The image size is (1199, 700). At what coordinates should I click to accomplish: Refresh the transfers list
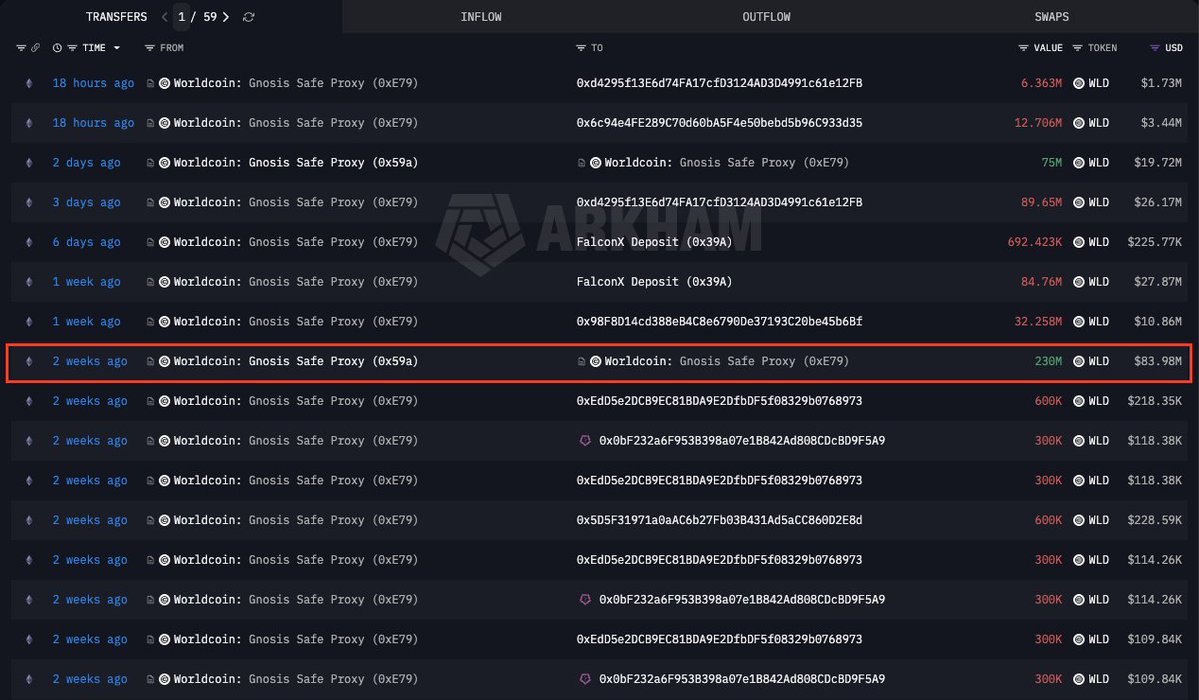249,17
